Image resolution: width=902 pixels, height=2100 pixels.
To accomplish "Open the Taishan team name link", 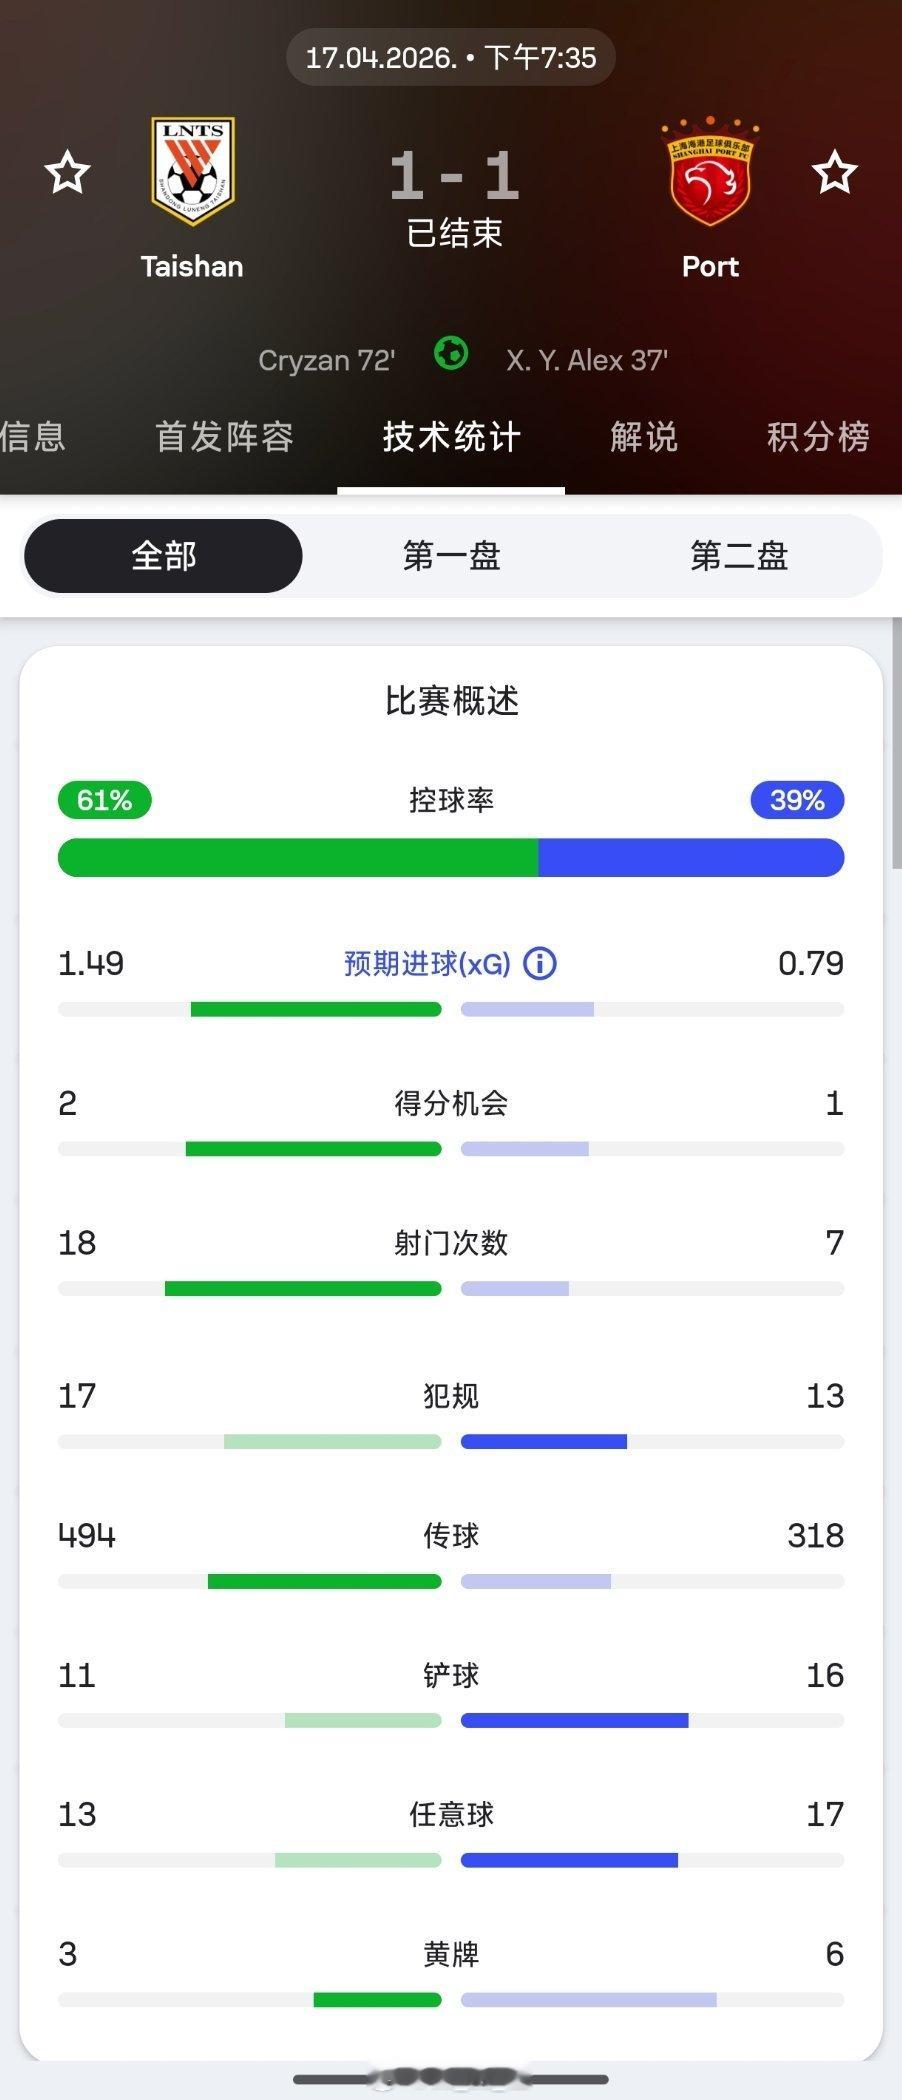I will coord(192,266).
